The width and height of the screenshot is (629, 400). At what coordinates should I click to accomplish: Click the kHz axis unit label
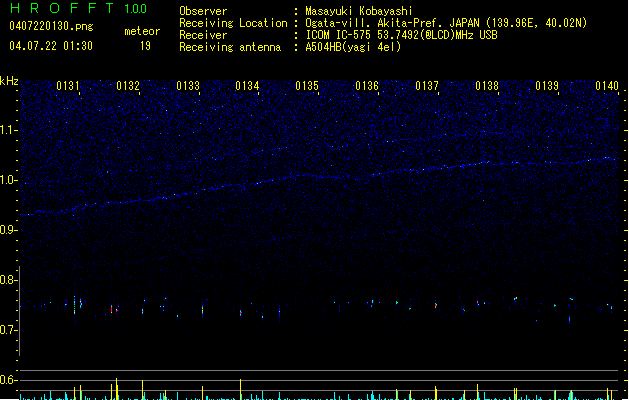(x=9, y=80)
